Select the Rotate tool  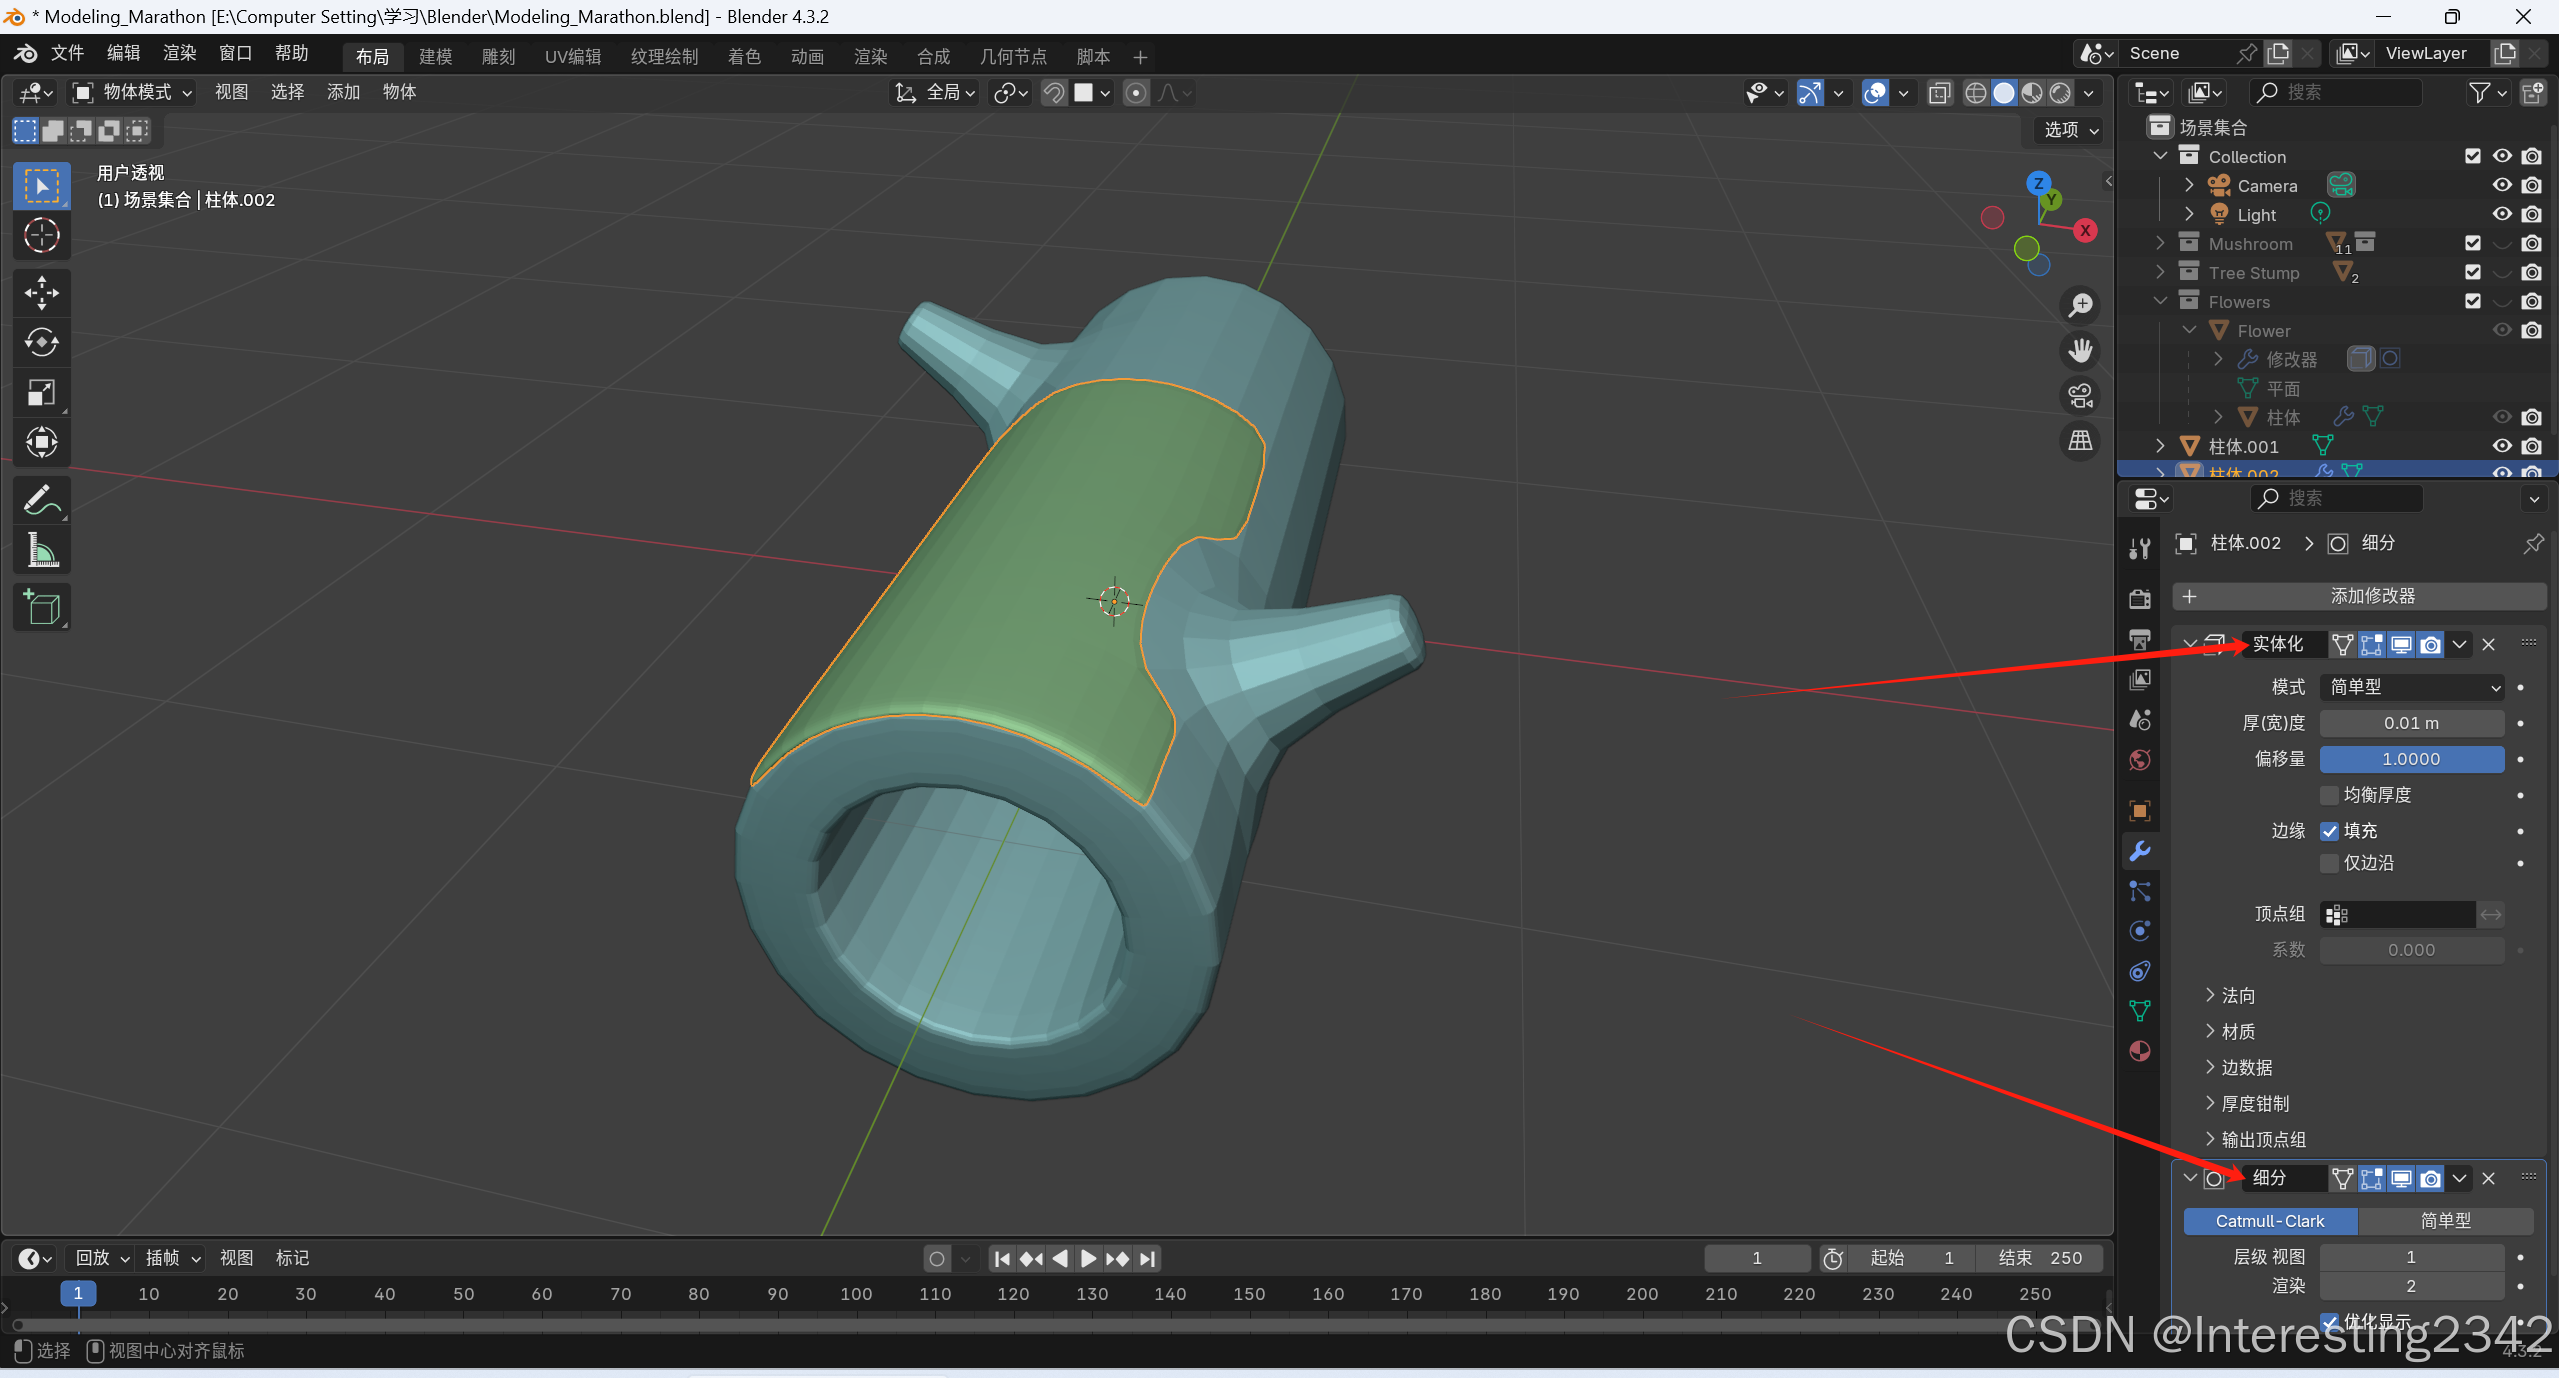41,343
